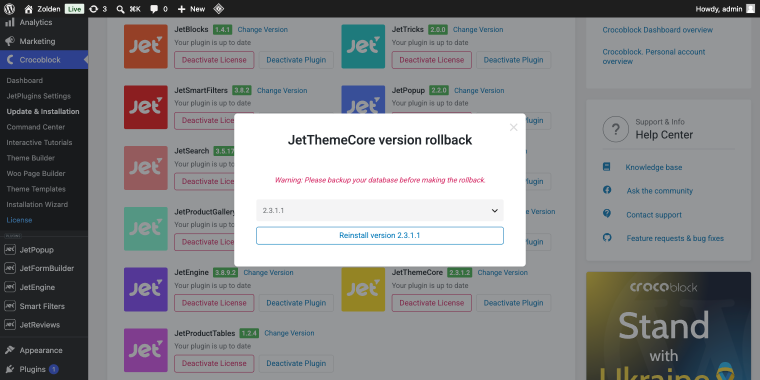Click the JetBlocks orange plugin thumbnail
760x380 pixels.
(x=145, y=47)
